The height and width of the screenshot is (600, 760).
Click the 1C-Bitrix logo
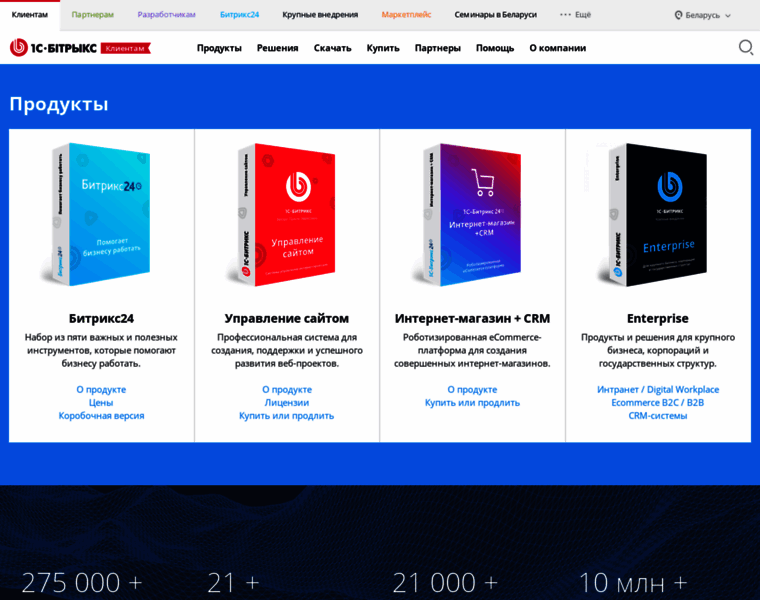53,47
